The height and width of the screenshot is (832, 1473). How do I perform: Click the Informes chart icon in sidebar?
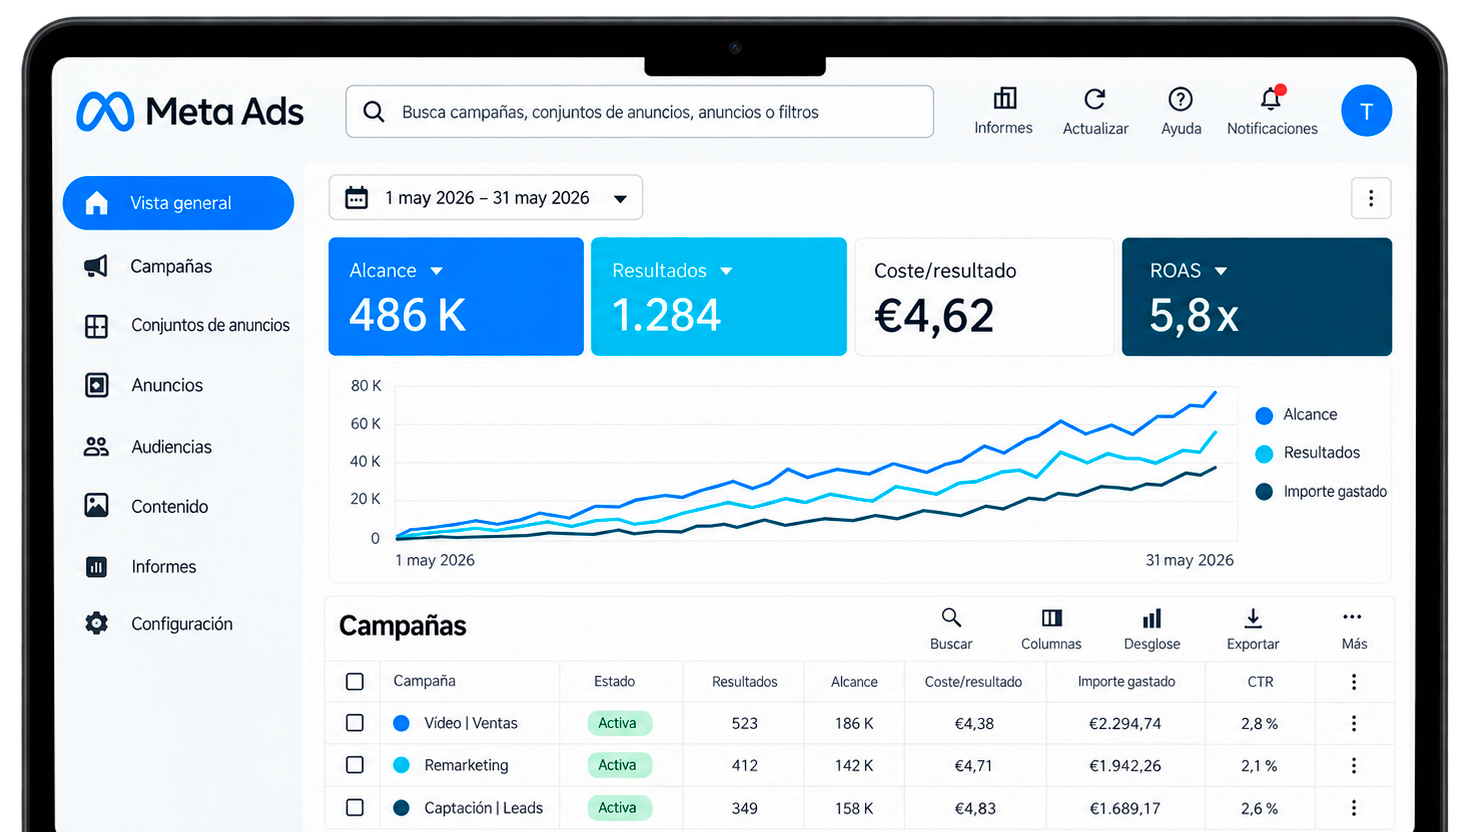coord(96,567)
